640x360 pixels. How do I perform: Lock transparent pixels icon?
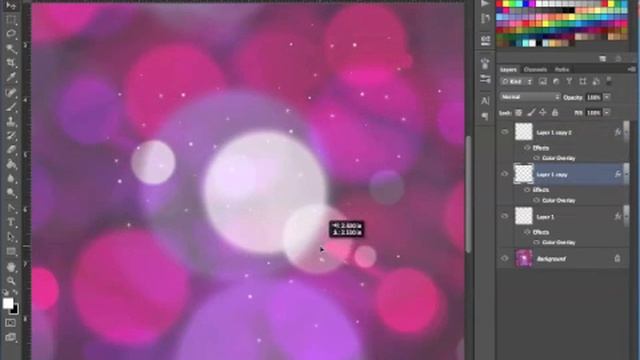pyautogui.click(x=518, y=113)
